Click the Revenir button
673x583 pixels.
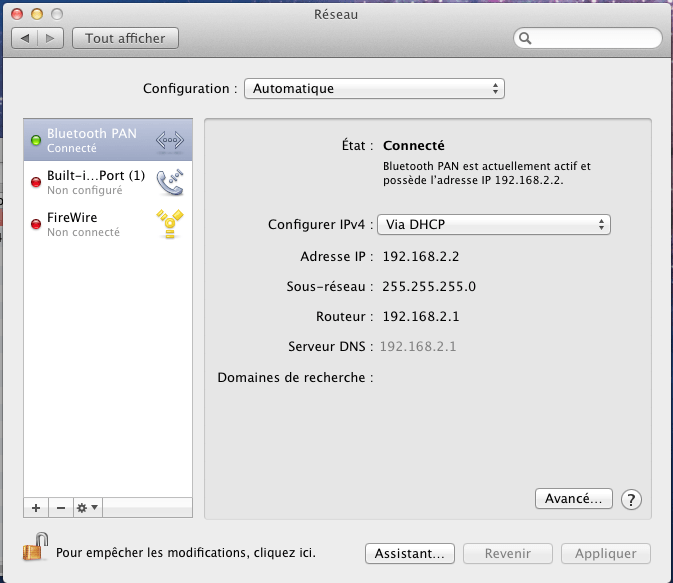pyautogui.click(x=508, y=553)
